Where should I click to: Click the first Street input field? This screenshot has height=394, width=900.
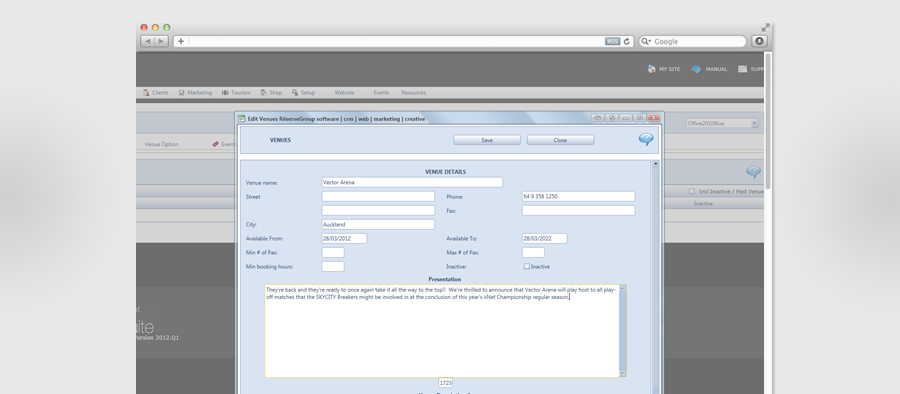pyautogui.click(x=378, y=196)
